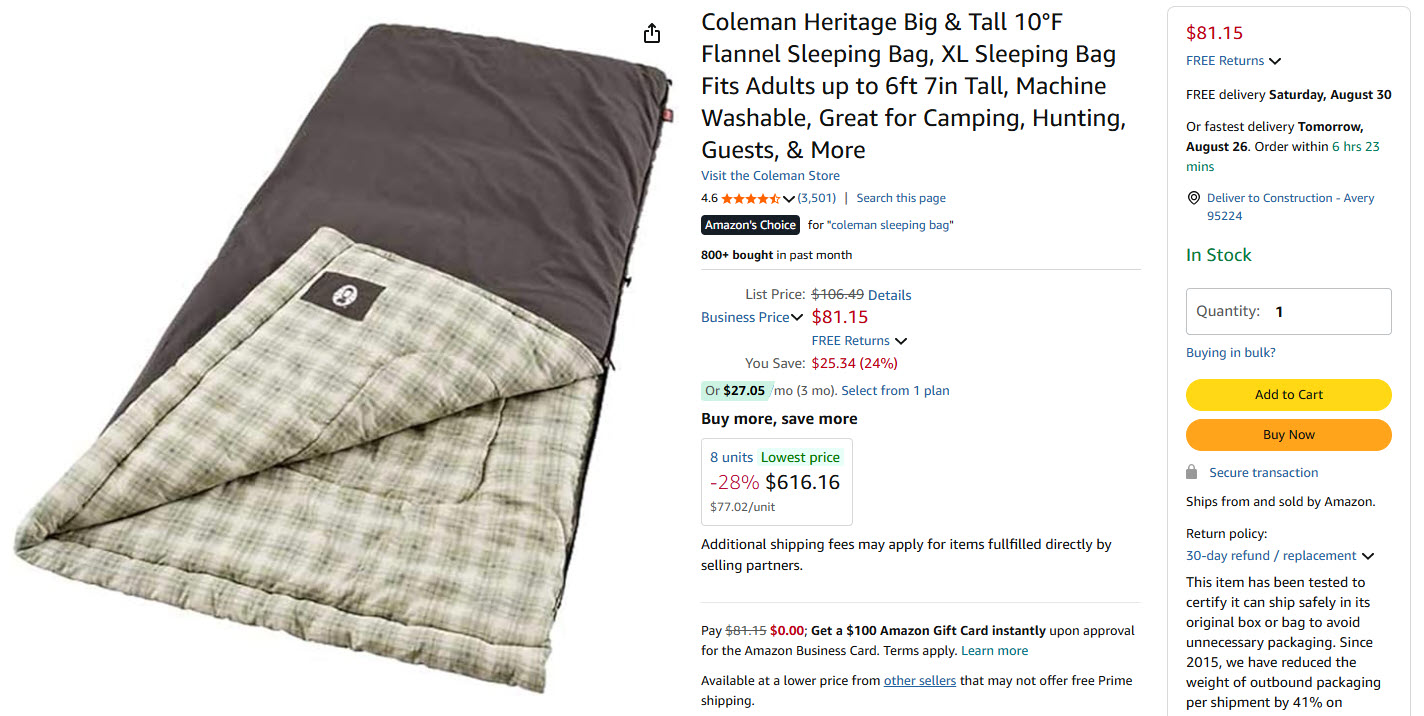Viewport: 1424px width, 716px height.
Task: Click the share icon above product image
Action: 652,33
